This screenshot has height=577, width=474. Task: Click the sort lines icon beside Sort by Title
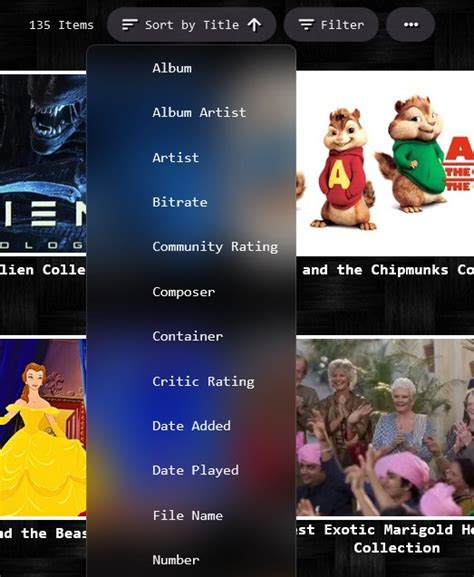click(x=130, y=25)
